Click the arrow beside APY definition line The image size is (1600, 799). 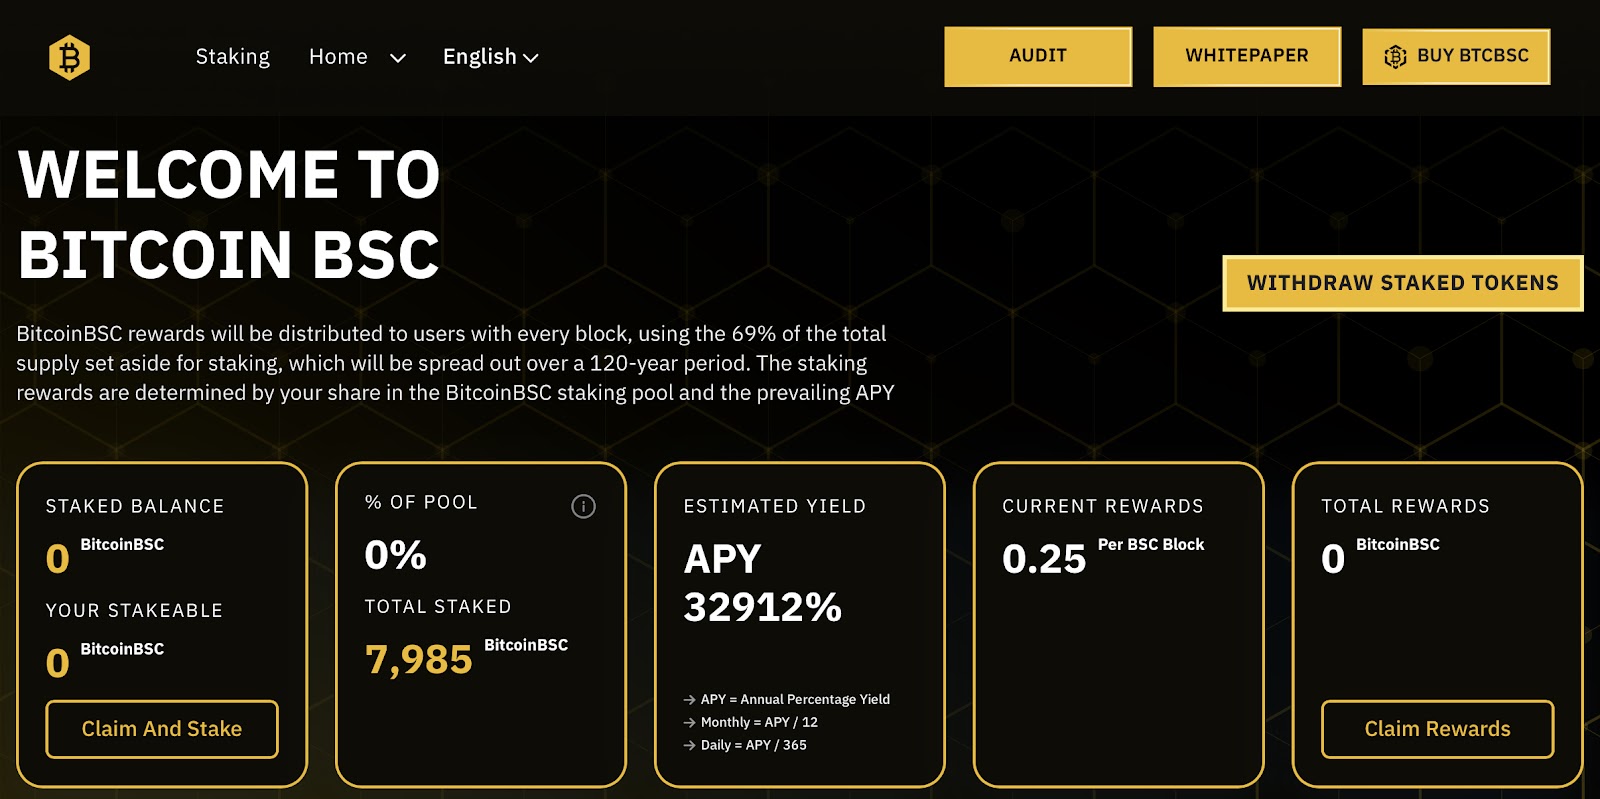[689, 700]
